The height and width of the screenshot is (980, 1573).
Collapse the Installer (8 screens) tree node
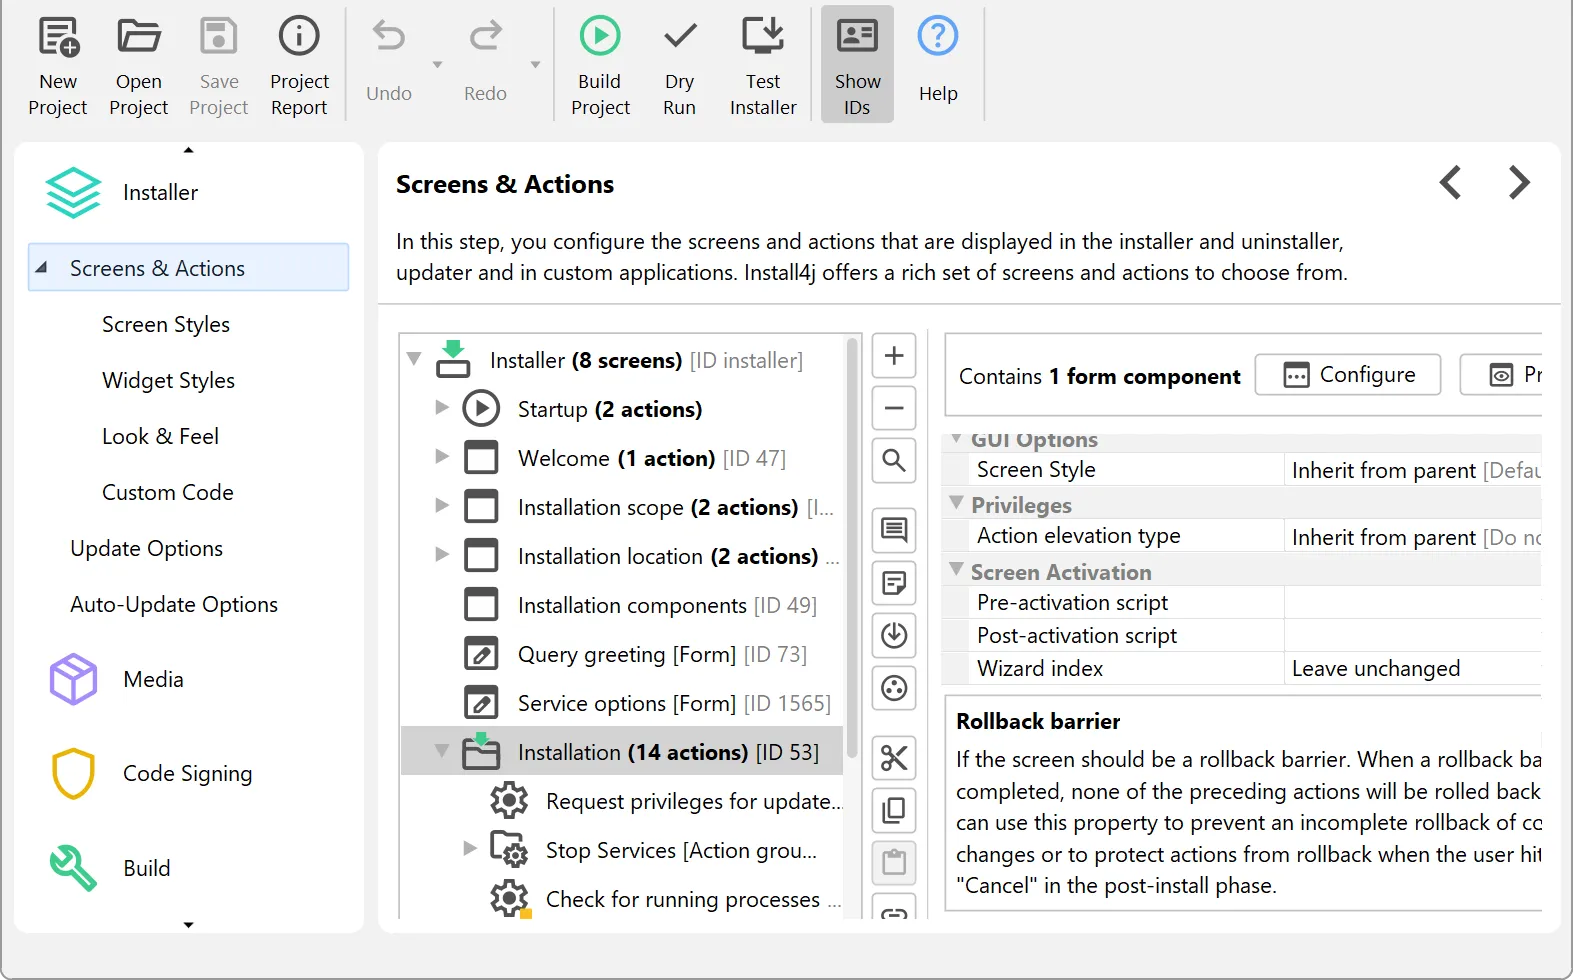[414, 358]
